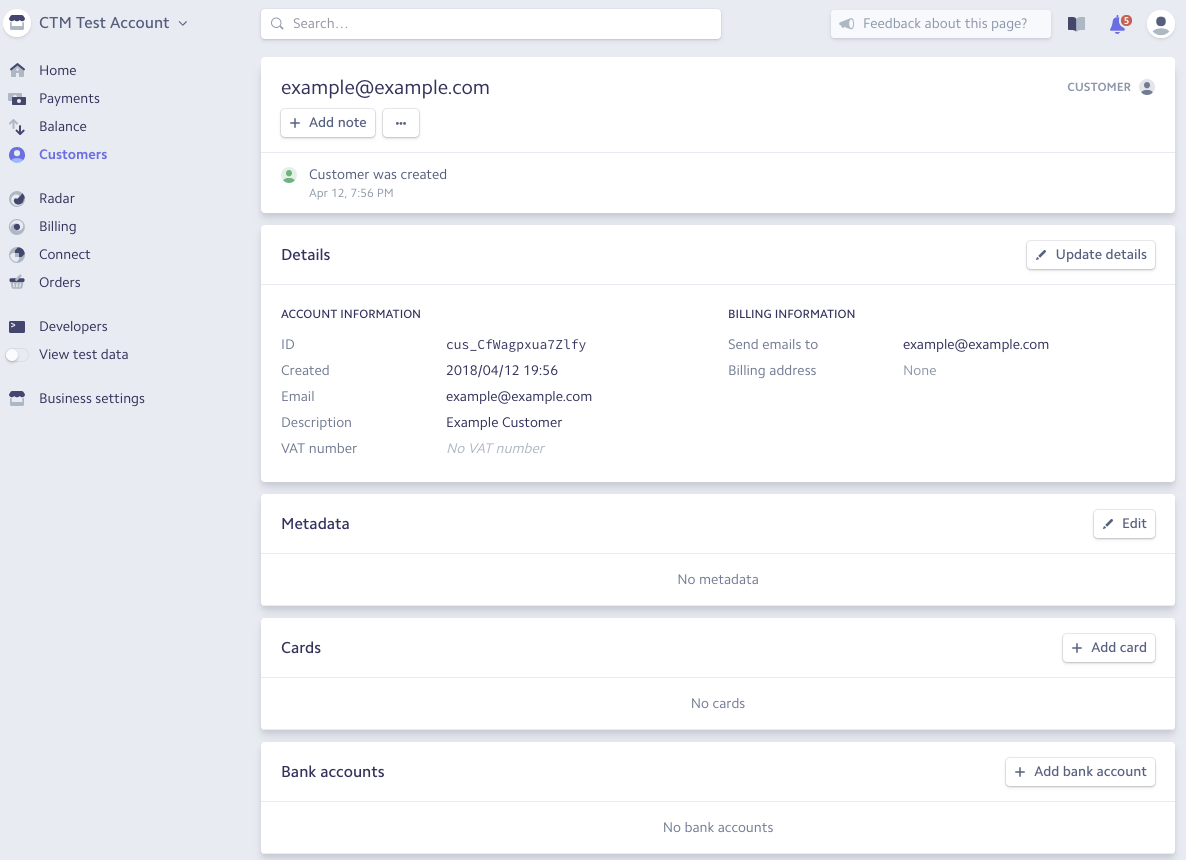Open Billing in the sidebar
Image resolution: width=1186 pixels, height=860 pixels.
click(x=57, y=226)
